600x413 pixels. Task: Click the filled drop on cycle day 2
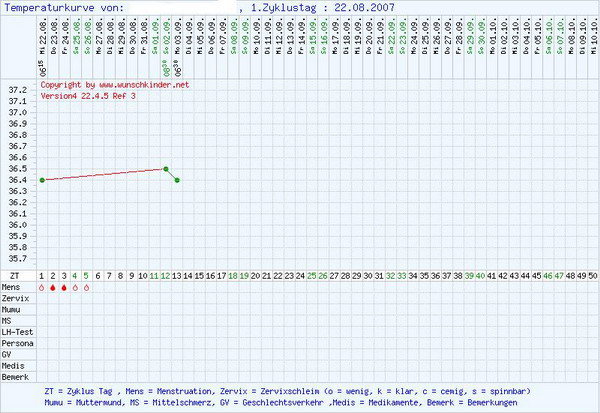[x=53, y=287]
